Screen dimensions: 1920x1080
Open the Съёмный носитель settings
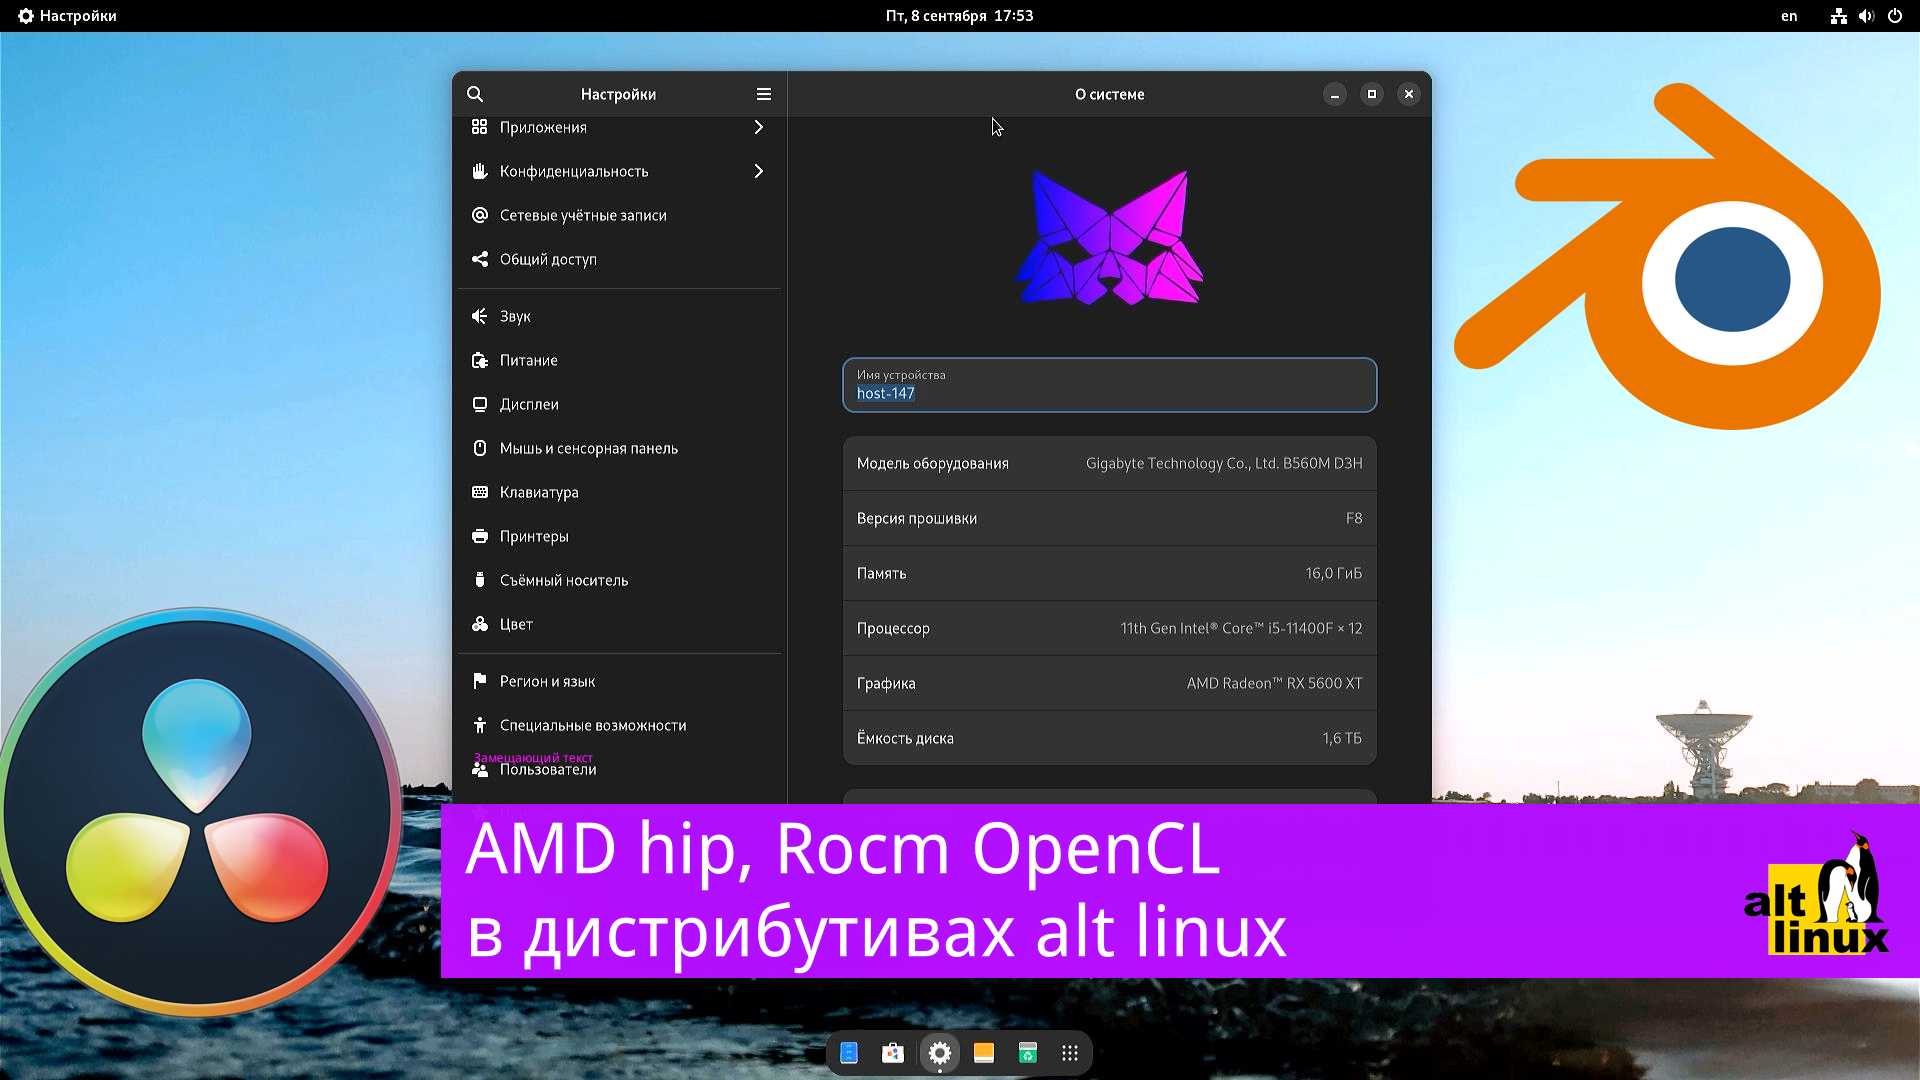(x=480, y=580)
